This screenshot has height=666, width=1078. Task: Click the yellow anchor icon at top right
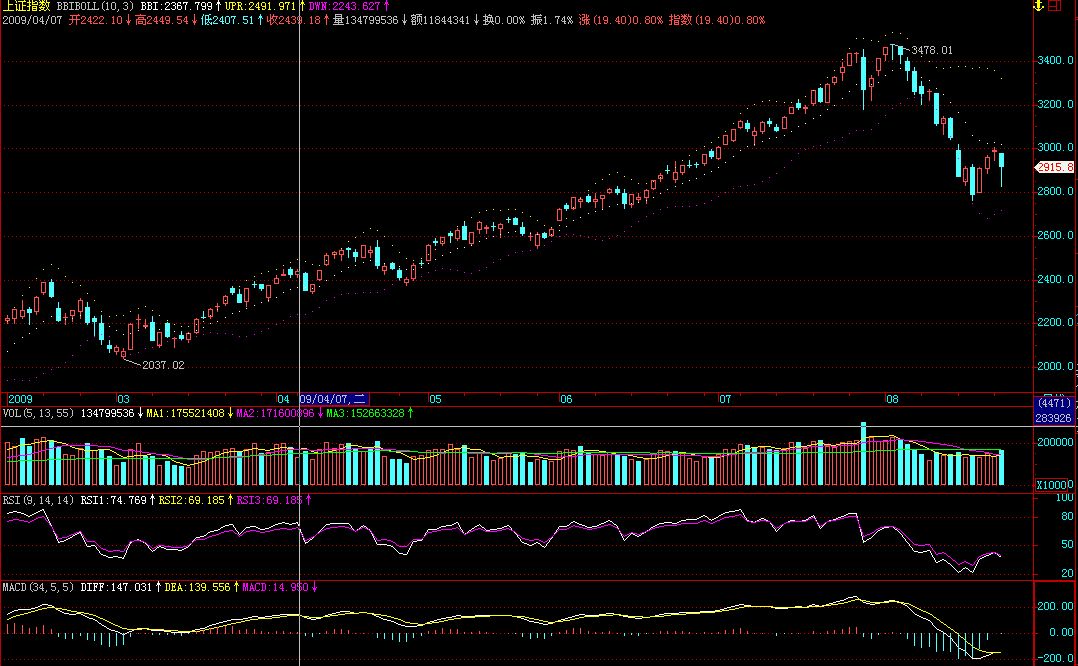[x=1038, y=6]
